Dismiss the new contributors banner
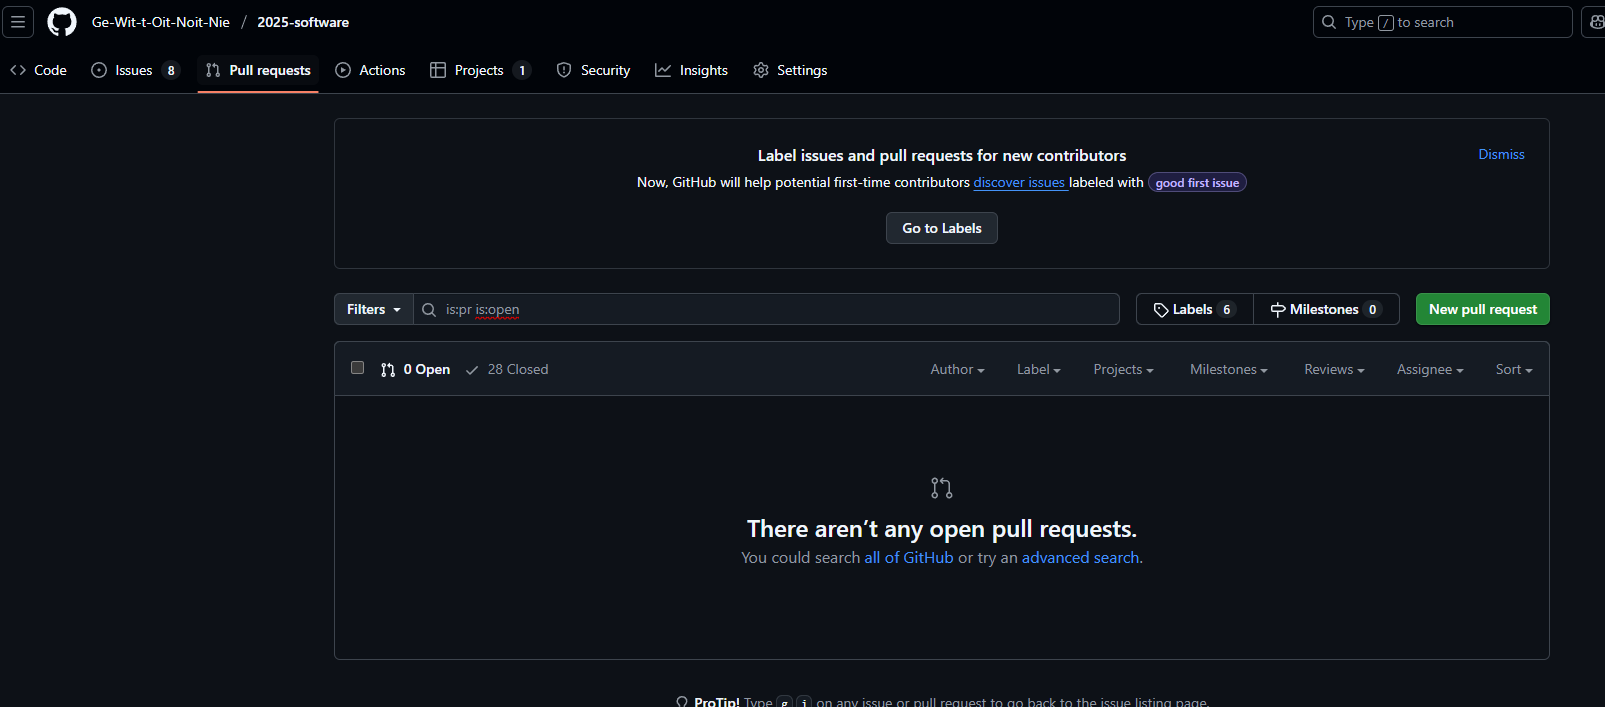Viewport: 1605px width, 707px height. [1501, 154]
